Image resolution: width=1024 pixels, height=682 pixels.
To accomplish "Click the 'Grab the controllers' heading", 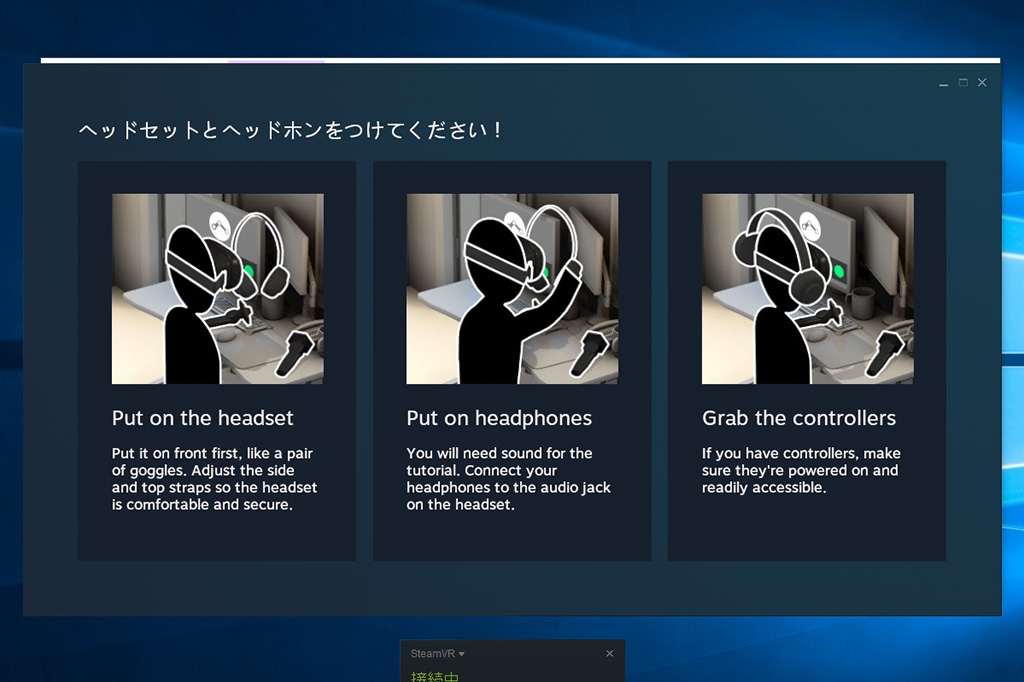I will [799, 418].
